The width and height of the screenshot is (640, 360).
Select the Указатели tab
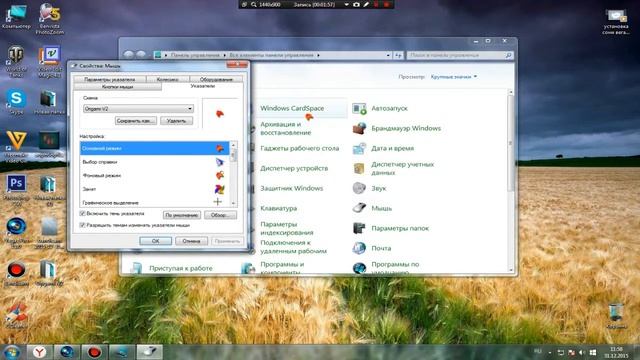(x=202, y=86)
